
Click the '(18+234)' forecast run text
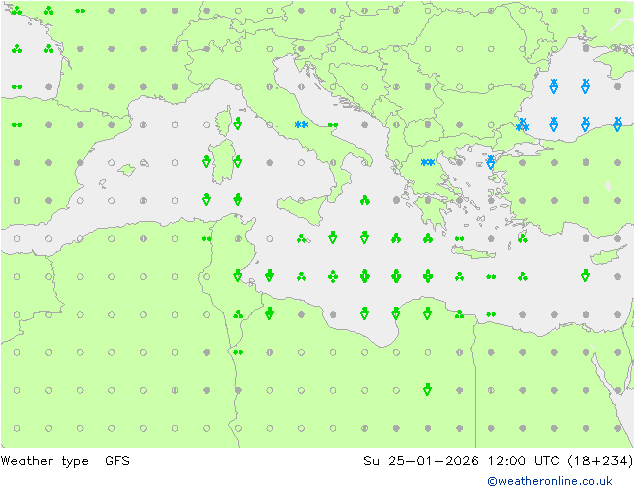point(600,460)
